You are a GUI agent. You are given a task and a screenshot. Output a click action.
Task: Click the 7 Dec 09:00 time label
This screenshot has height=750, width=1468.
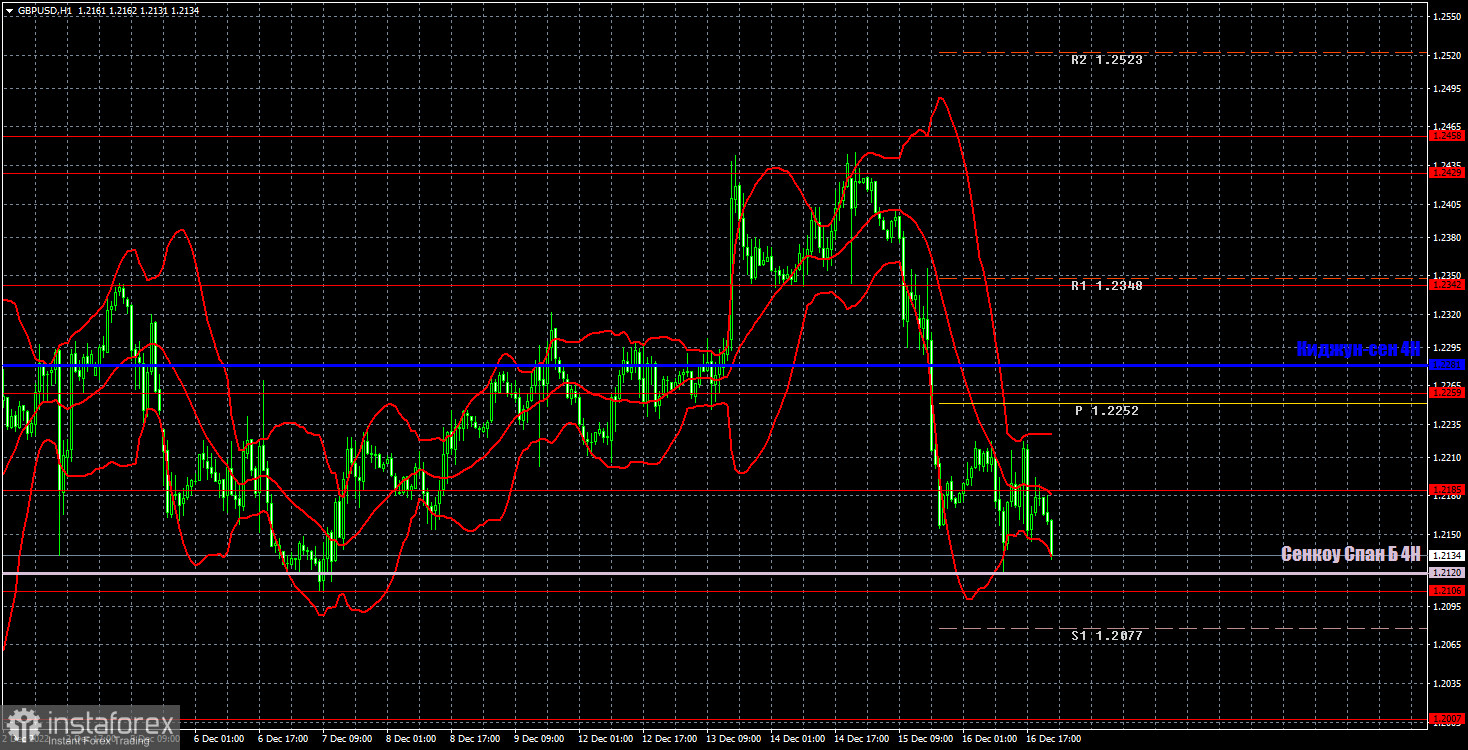[x=347, y=739]
